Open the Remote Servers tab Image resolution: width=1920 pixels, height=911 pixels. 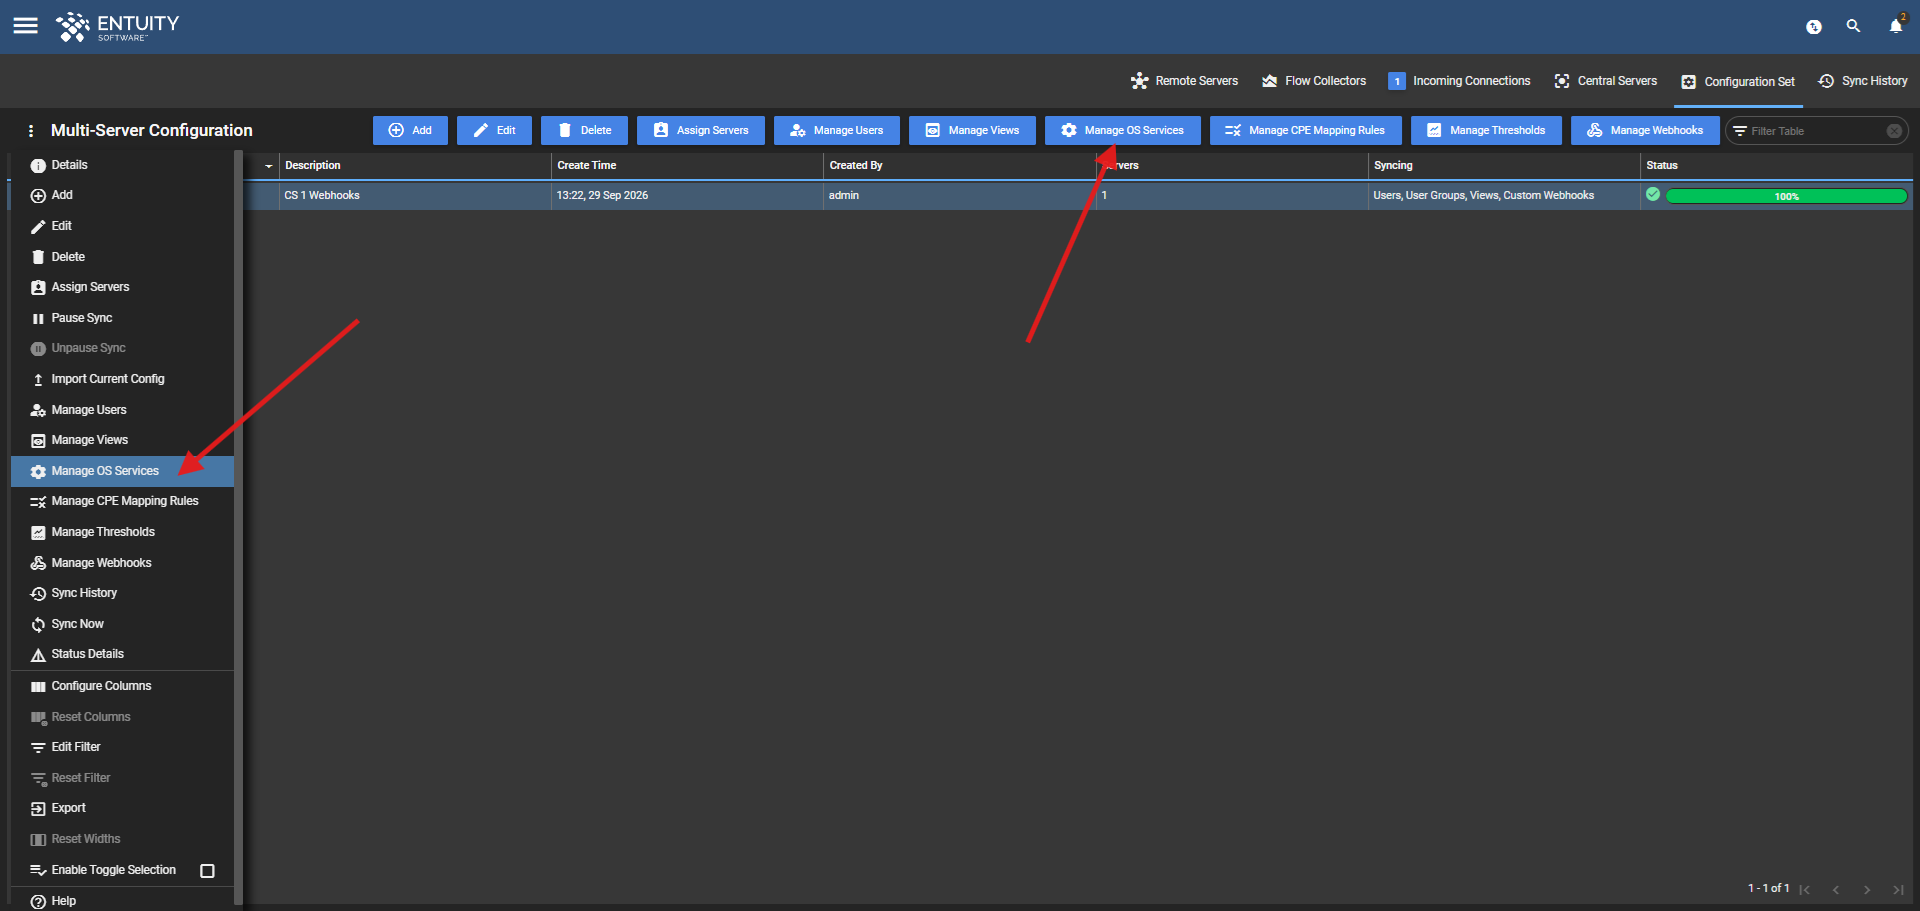click(x=1184, y=81)
